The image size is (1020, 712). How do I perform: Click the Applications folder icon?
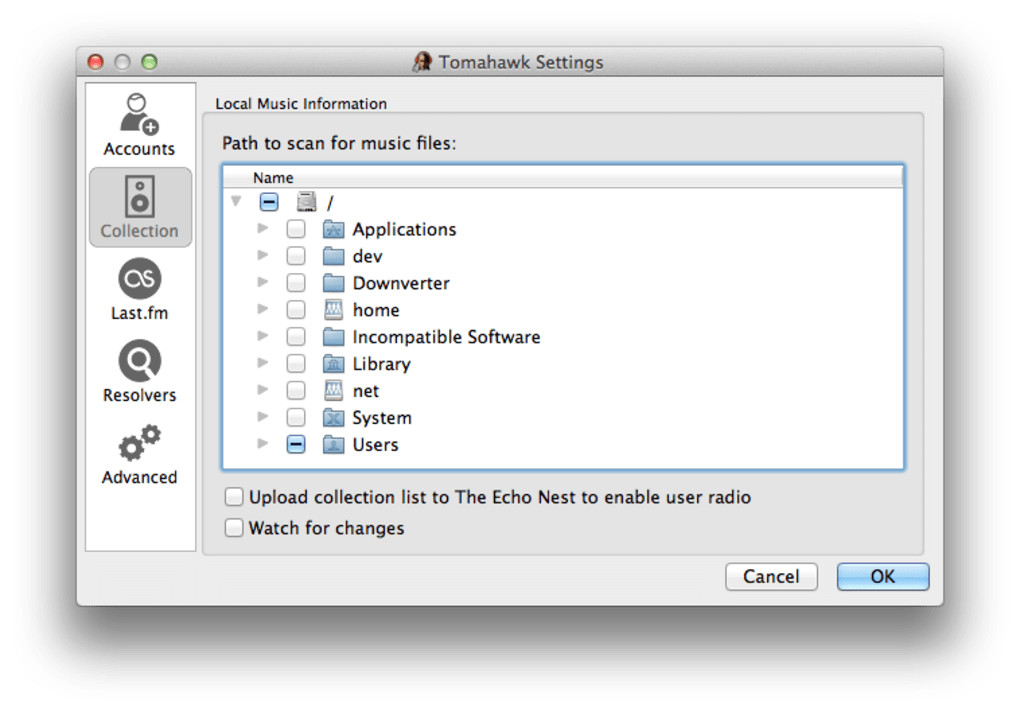pyautogui.click(x=334, y=229)
